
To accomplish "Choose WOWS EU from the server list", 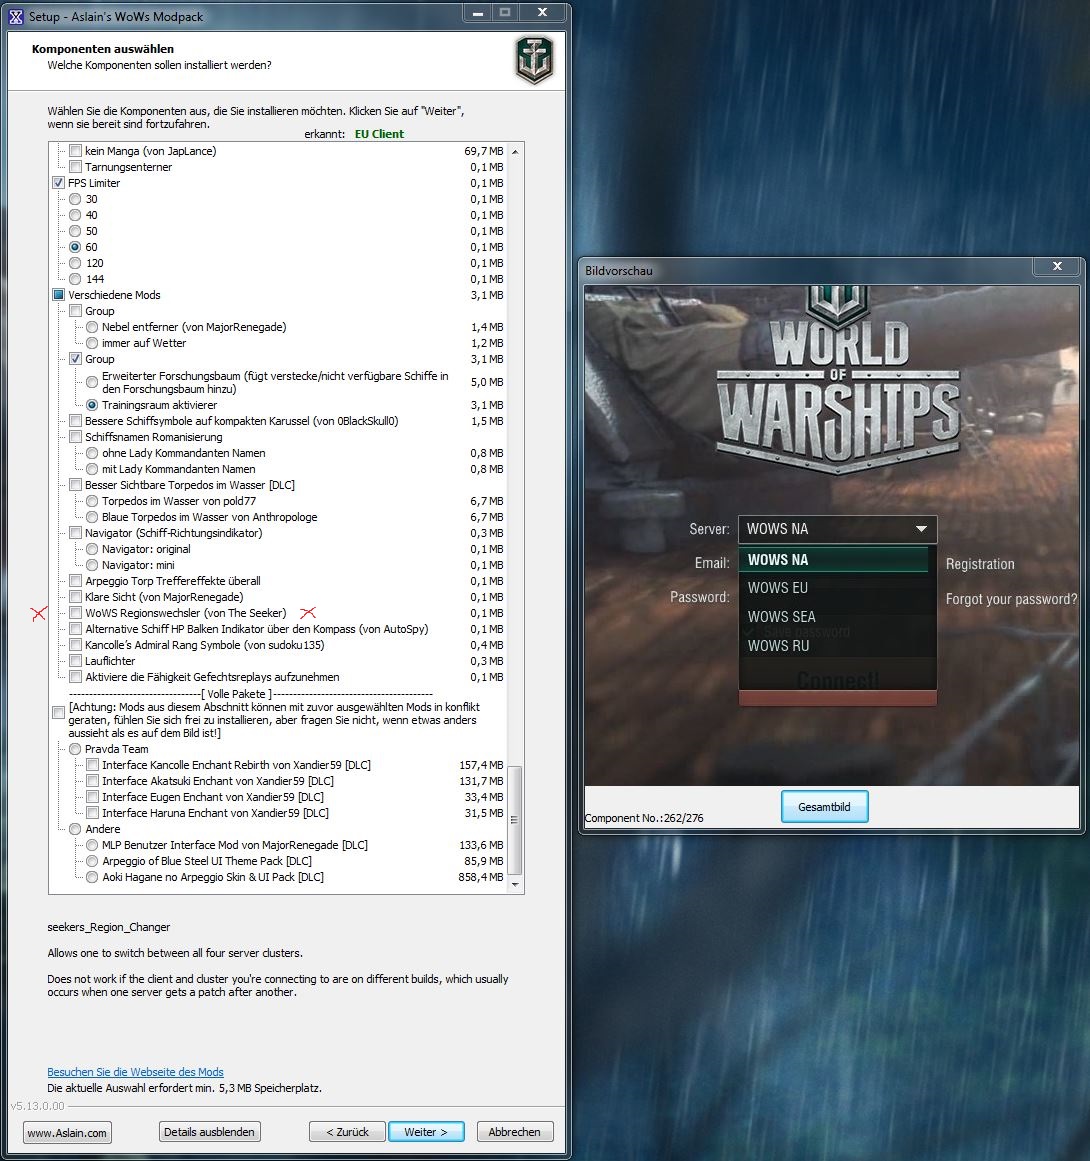I will coord(834,588).
